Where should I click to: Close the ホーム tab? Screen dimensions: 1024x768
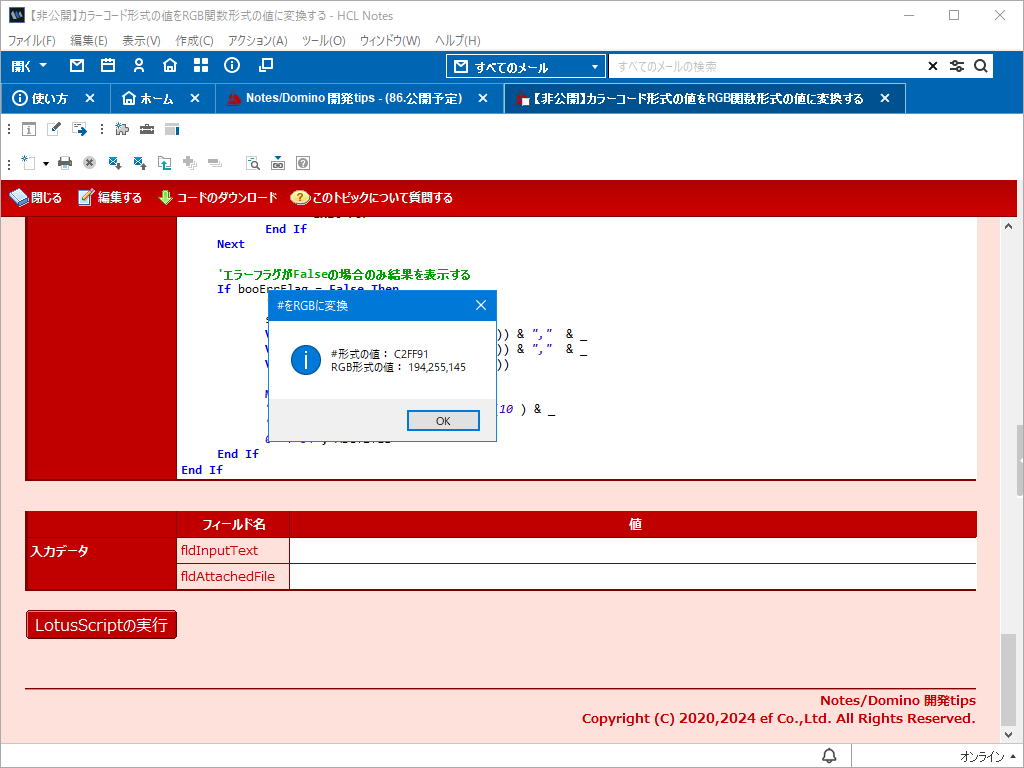click(x=195, y=98)
